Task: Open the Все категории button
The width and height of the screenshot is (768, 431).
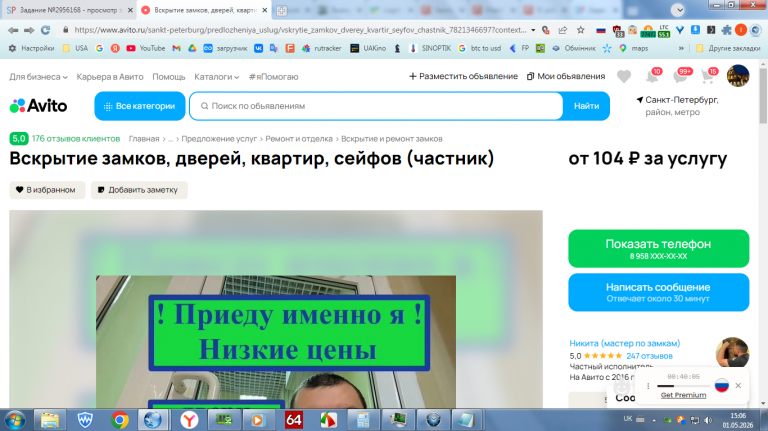Action: 140,106
